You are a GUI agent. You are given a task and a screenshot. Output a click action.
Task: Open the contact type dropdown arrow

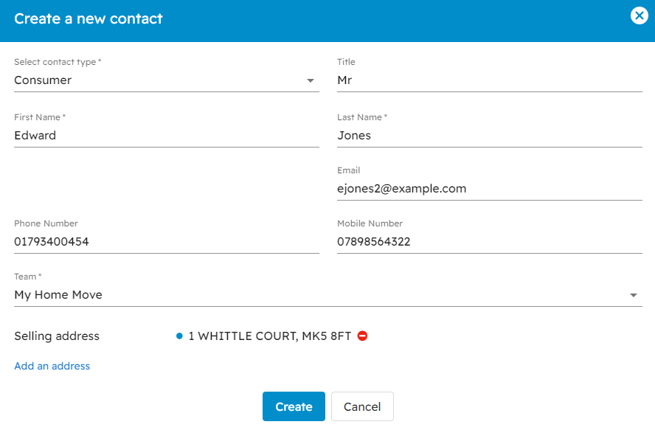[311, 81]
